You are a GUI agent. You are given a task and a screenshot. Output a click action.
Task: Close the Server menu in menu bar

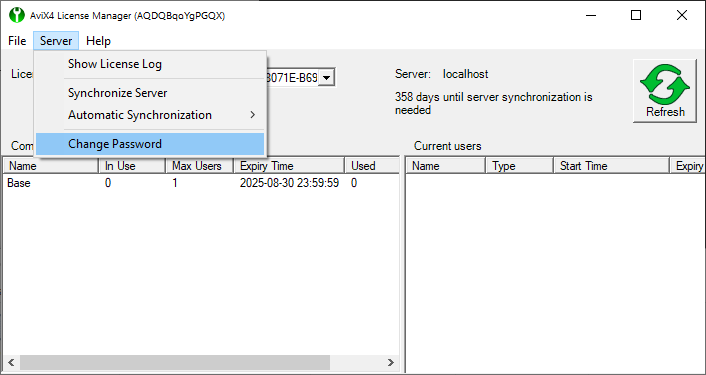tap(56, 41)
